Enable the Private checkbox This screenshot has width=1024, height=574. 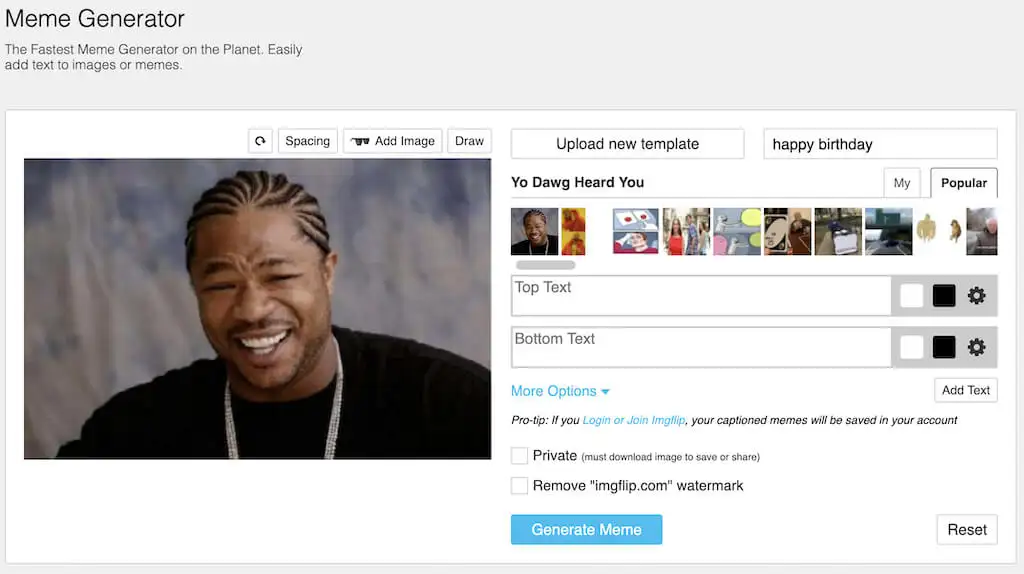(519, 456)
